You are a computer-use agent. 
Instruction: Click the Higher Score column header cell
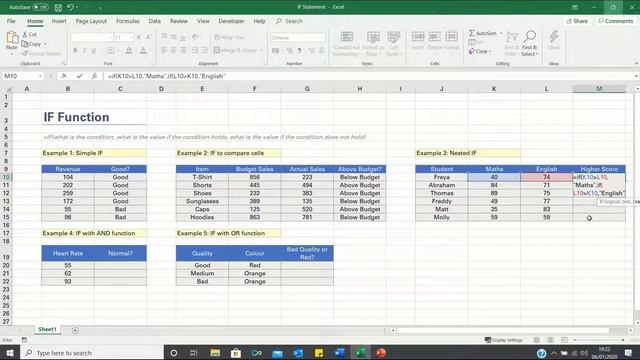tap(599, 169)
